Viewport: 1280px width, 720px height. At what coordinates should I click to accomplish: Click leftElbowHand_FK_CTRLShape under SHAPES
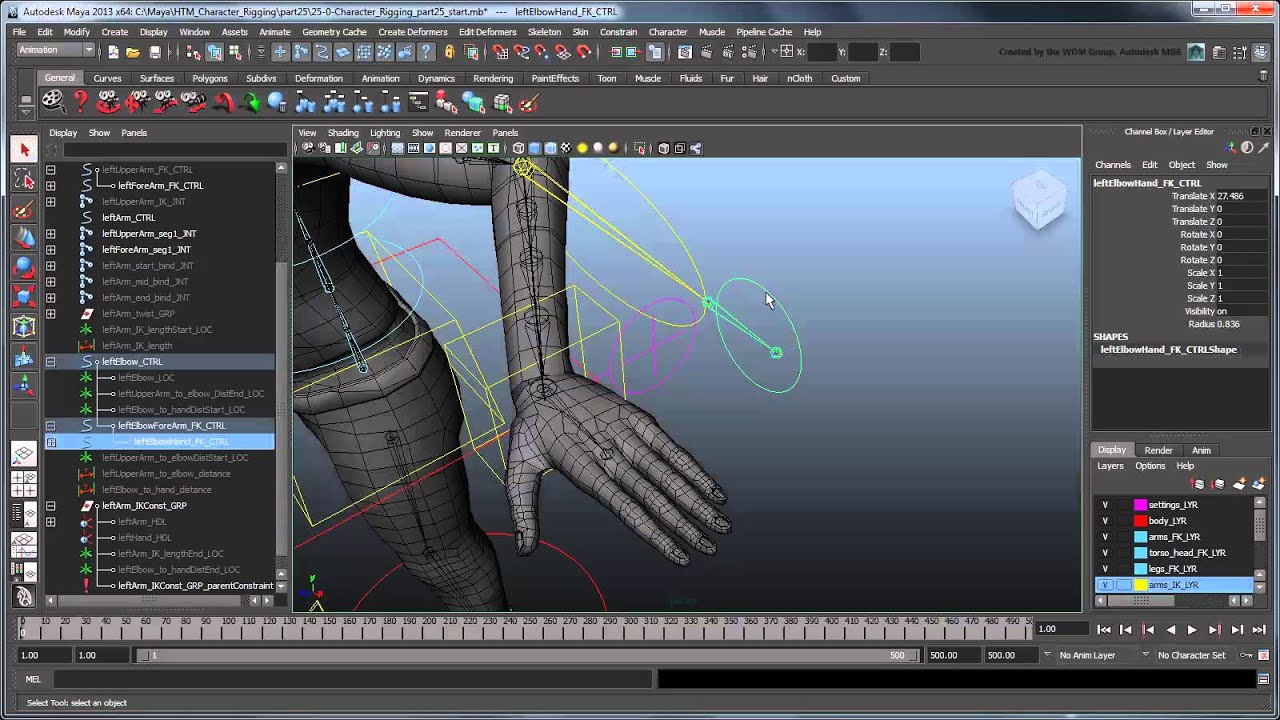pyautogui.click(x=1168, y=350)
